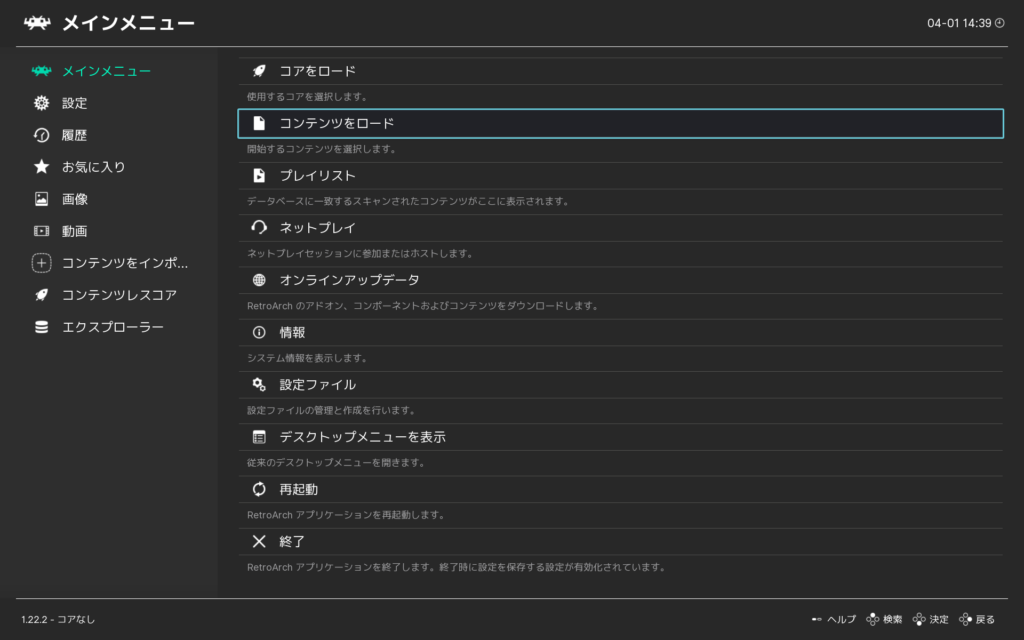Click the rocket icon beside コアをロード
The image size is (1024, 640).
point(259,71)
